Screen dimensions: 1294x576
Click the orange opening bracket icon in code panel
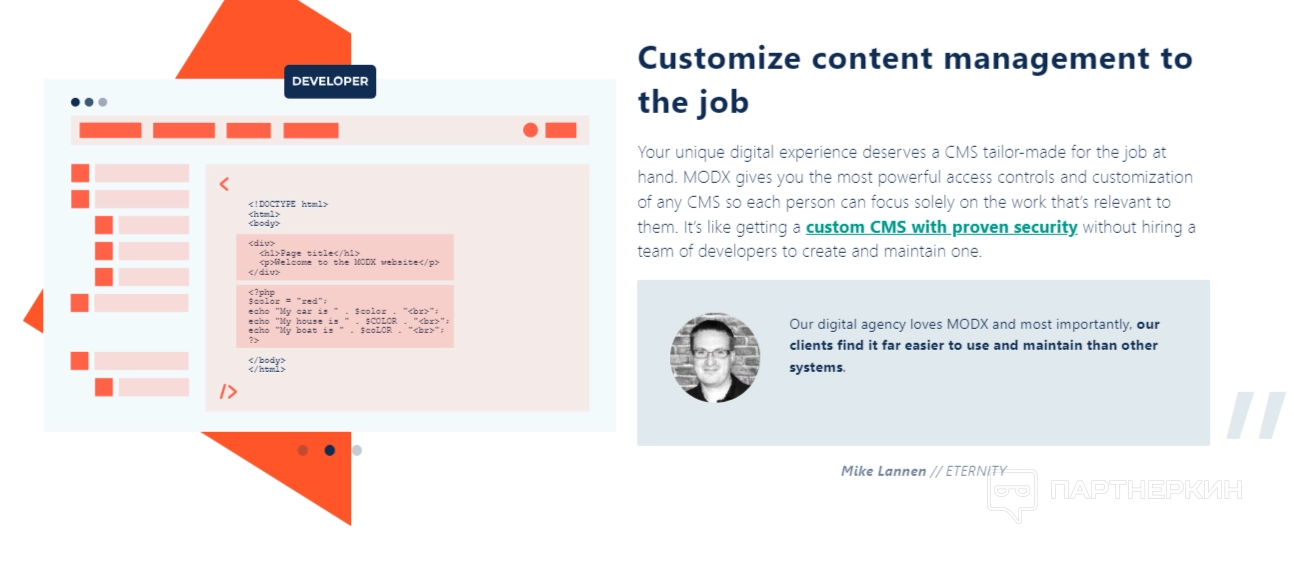click(224, 184)
